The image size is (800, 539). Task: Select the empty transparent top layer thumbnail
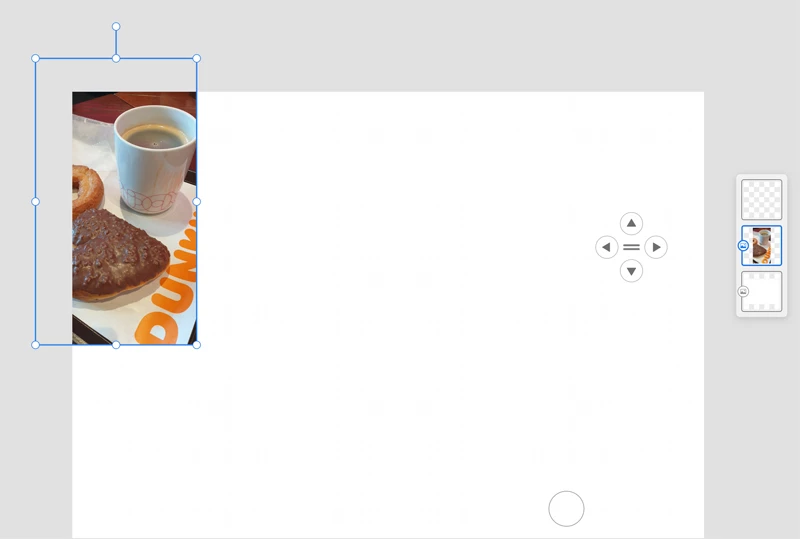click(x=761, y=200)
